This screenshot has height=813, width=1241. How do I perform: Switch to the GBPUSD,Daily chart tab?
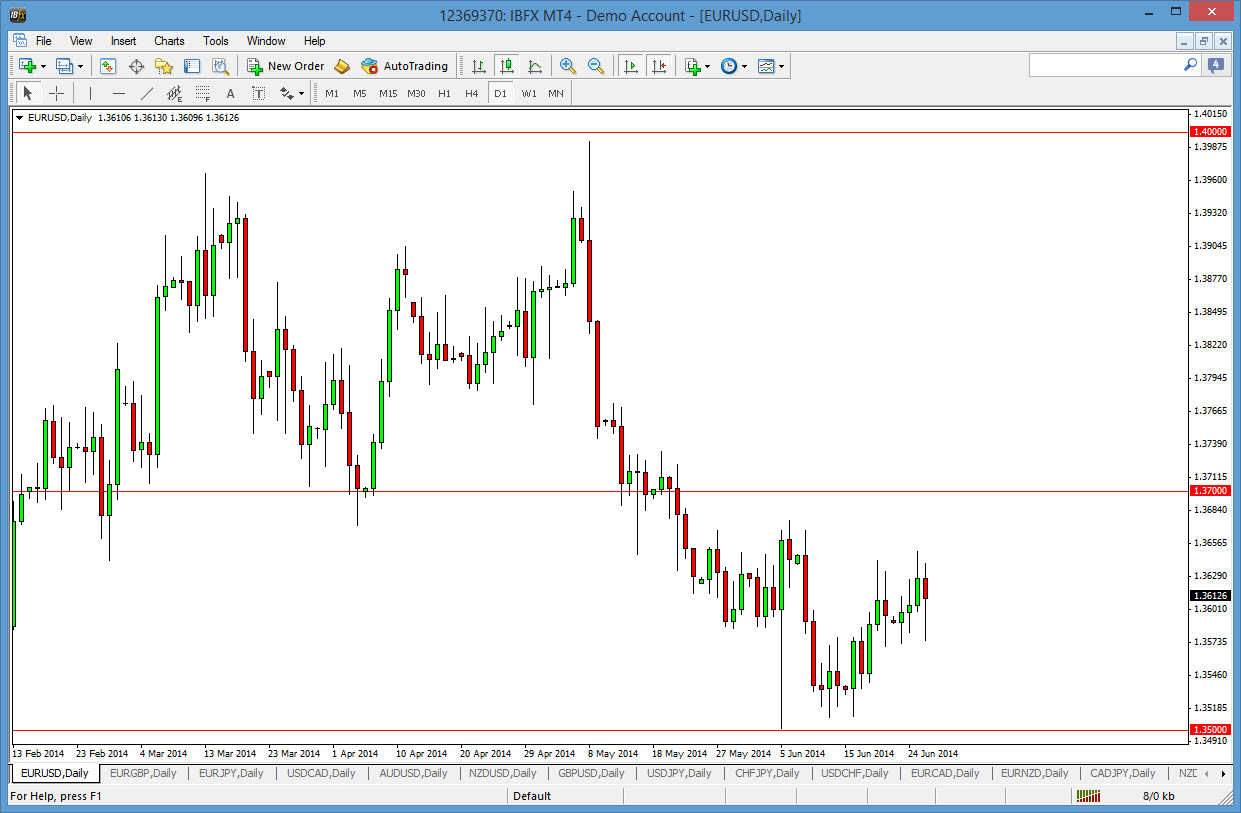coord(591,773)
